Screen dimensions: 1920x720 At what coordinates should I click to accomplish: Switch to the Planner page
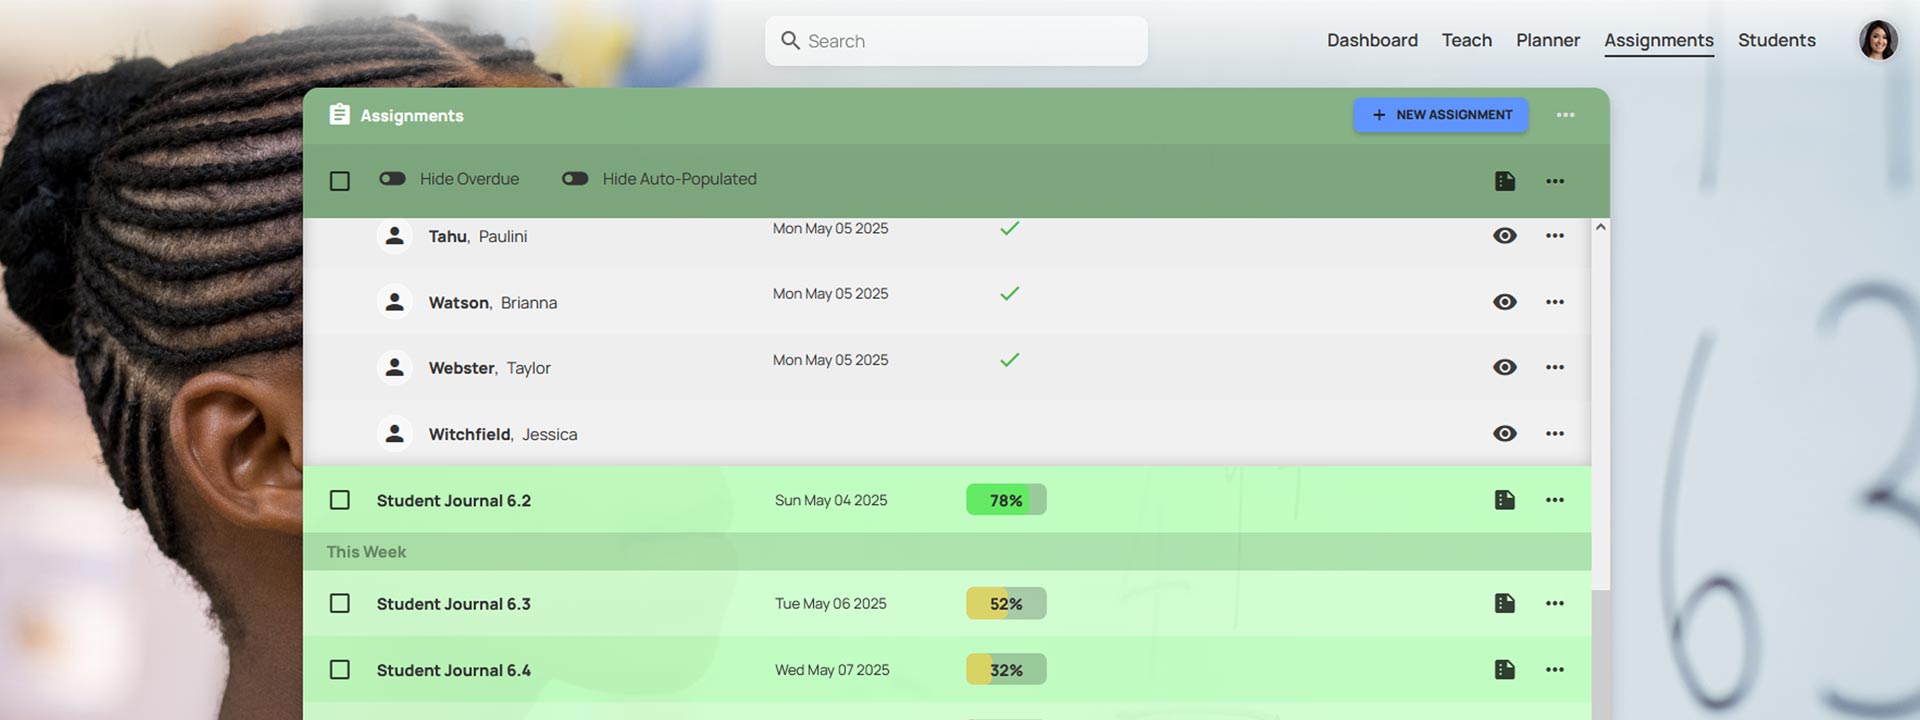coord(1548,40)
